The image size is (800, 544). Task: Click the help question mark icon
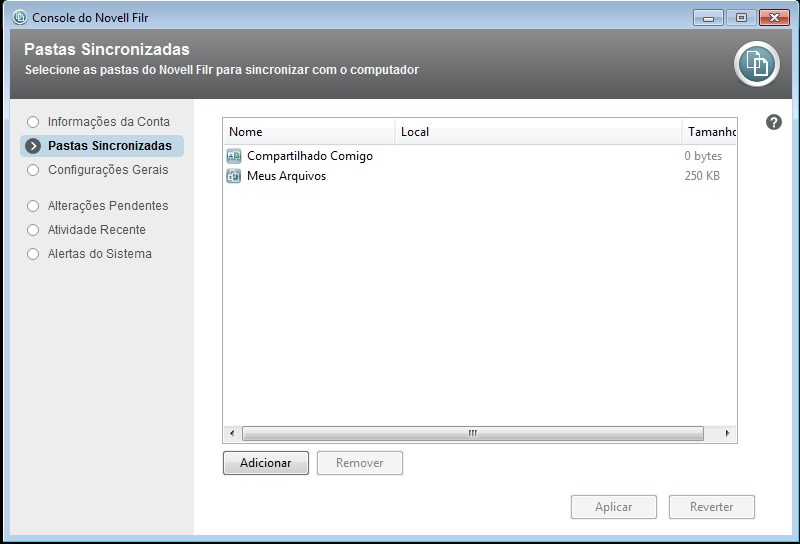pyautogui.click(x=773, y=122)
